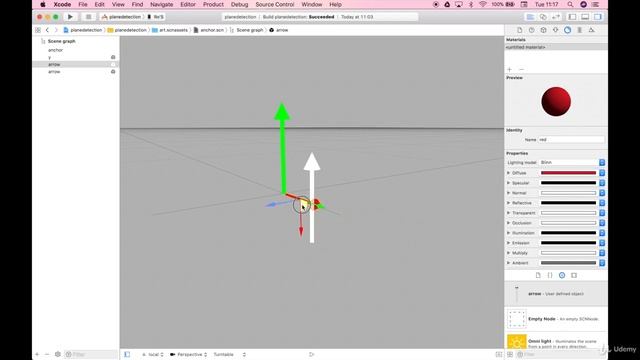Open the Node inspector tab
The width and height of the screenshot is (640, 360).
tap(543, 30)
